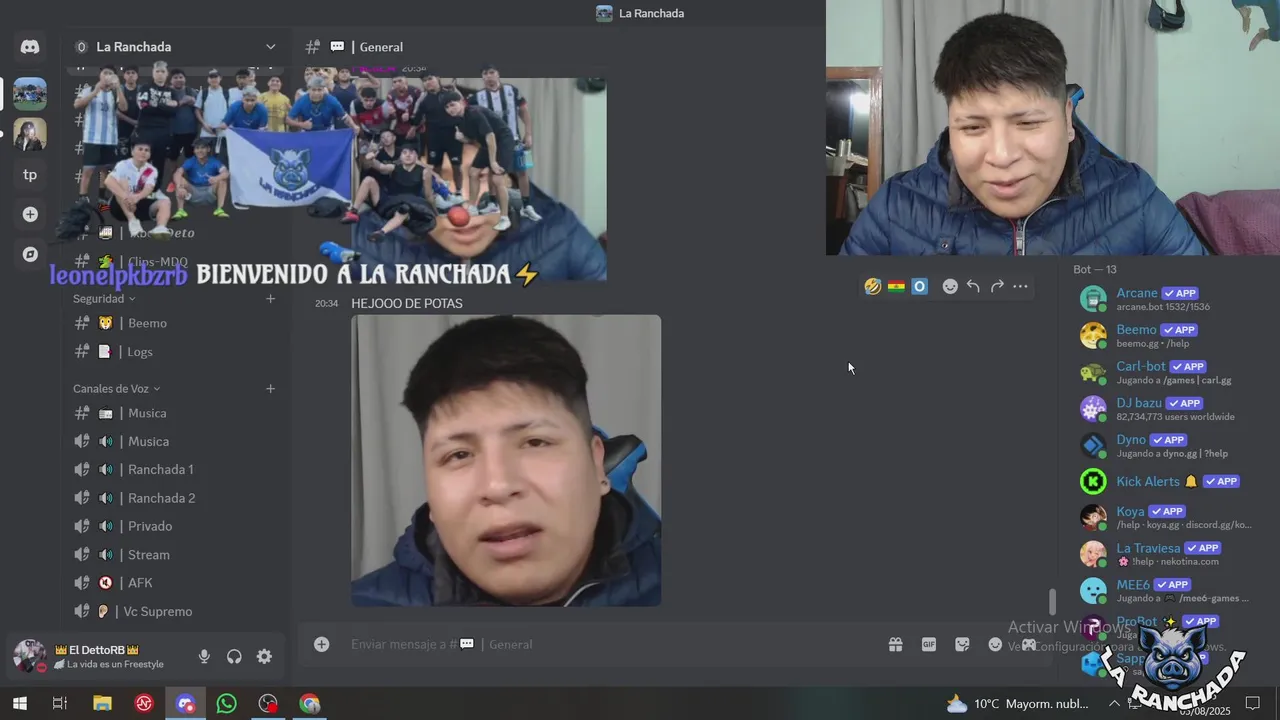Open the large selfie image attachment
The height and width of the screenshot is (720, 1280).
(506, 461)
